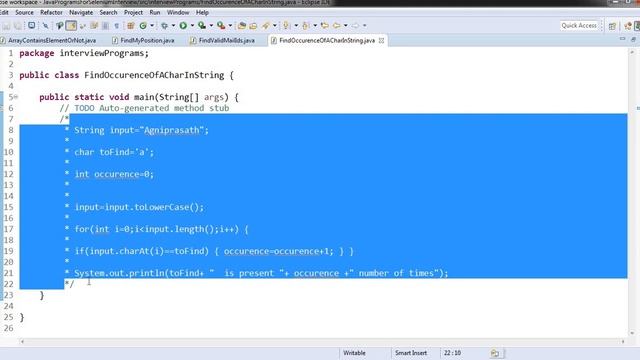
Task: Switch perspective using icon beside Open Perspective
Action: 628,26
